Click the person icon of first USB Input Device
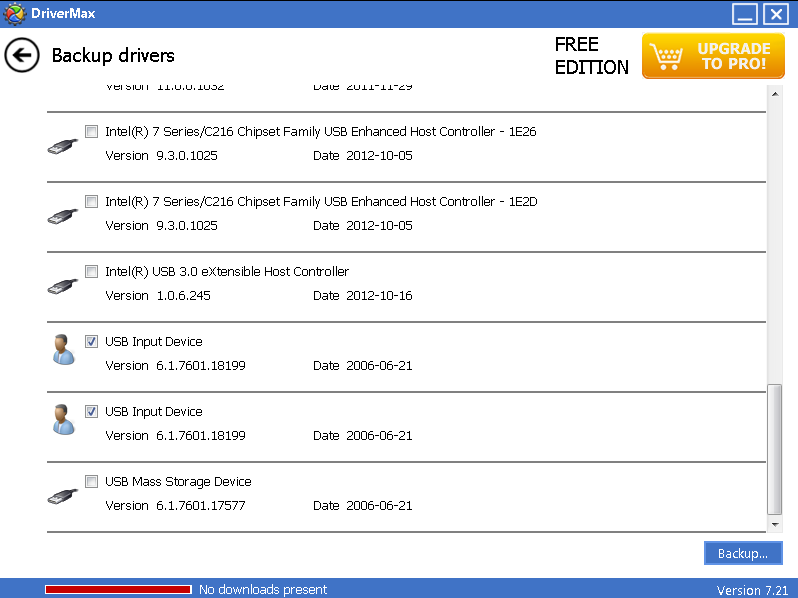 point(64,349)
